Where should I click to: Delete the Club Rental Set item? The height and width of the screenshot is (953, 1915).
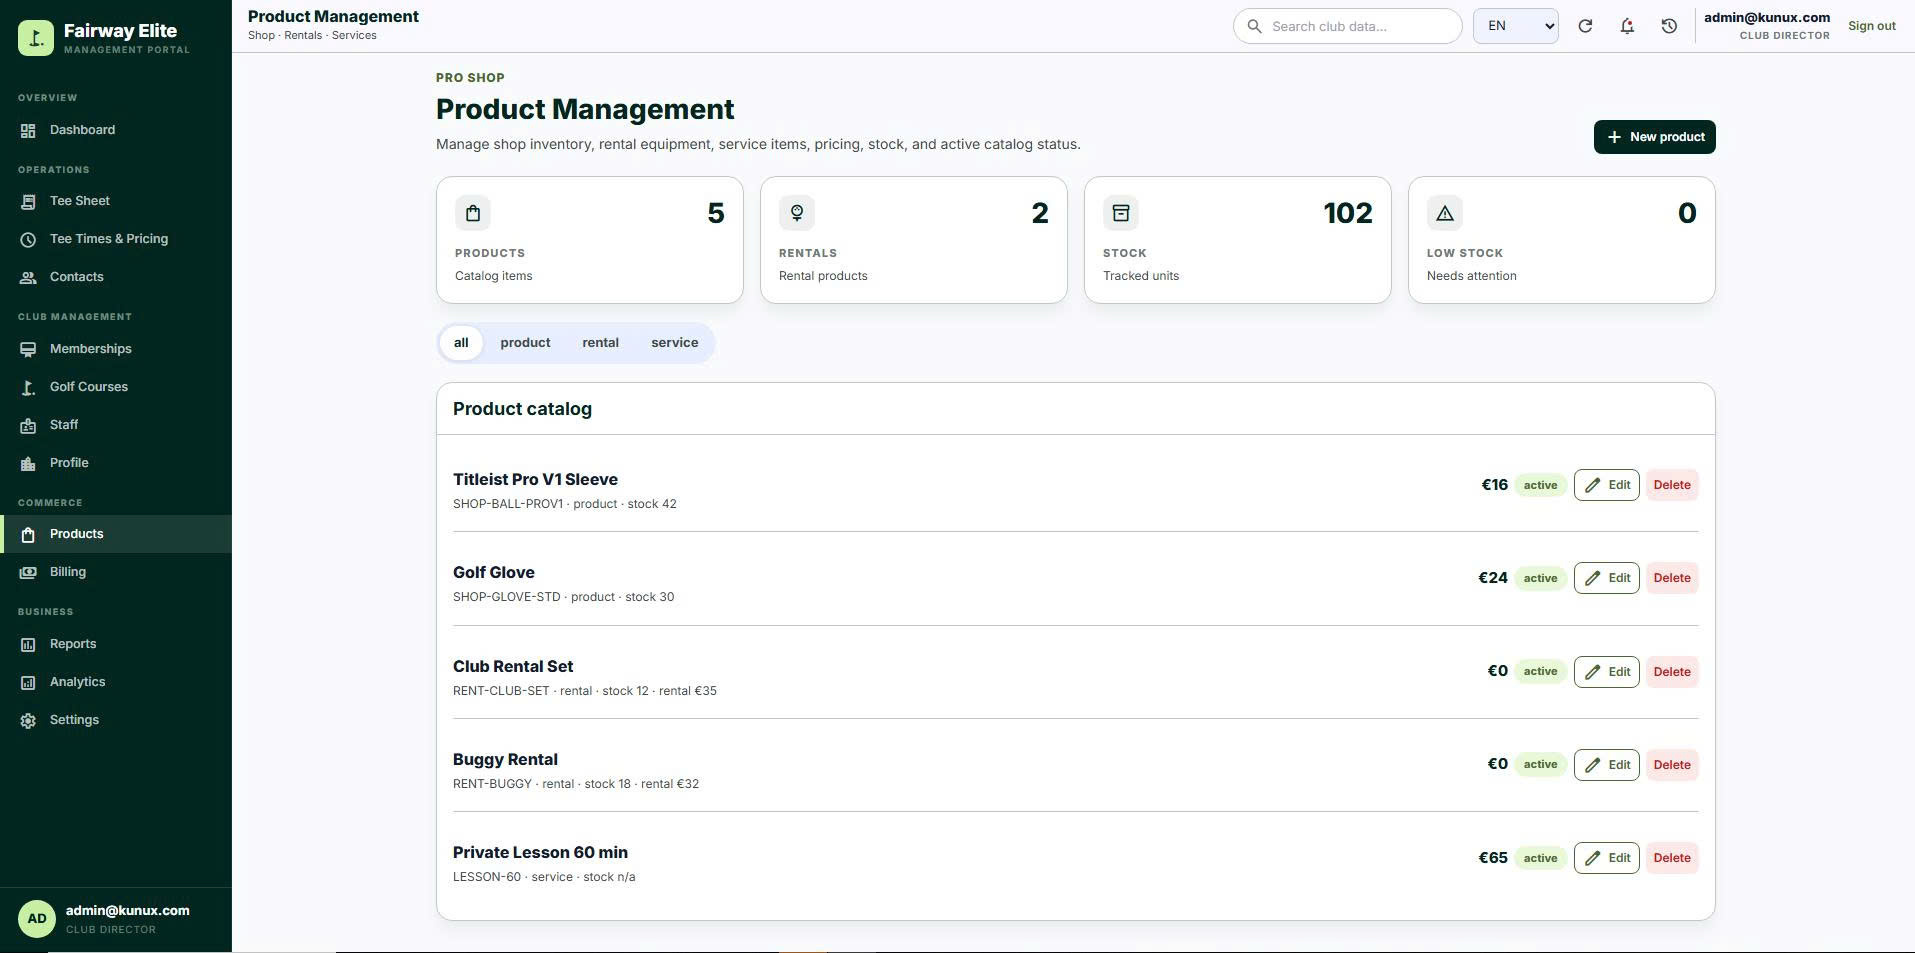click(1672, 672)
